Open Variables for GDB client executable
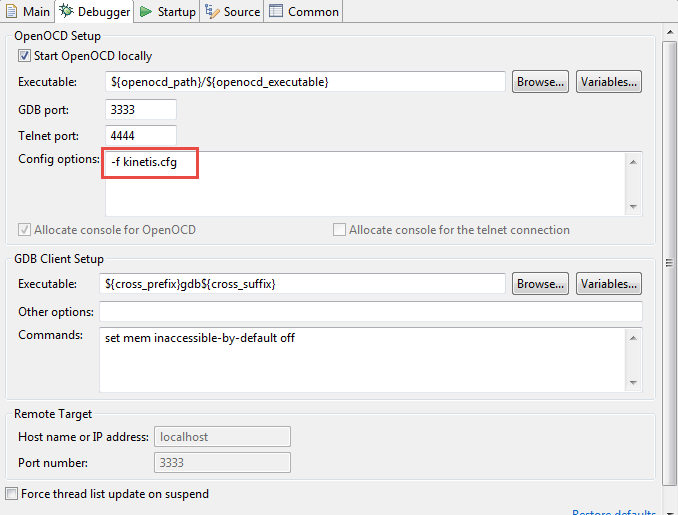Viewport: 678px width, 515px height. (609, 284)
